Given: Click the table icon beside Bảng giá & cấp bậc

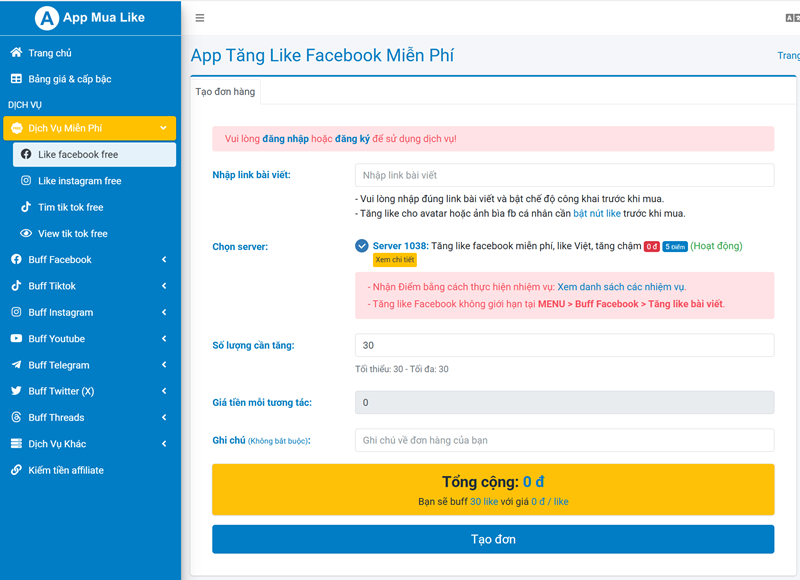Looking at the screenshot, I should coord(16,79).
